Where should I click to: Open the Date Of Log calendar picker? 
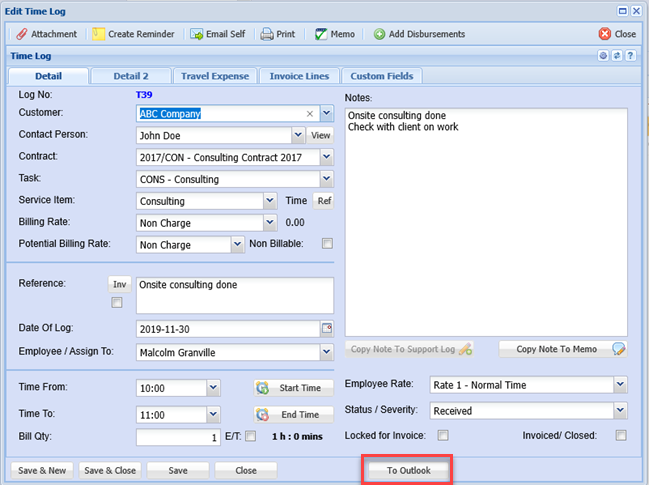point(326,328)
